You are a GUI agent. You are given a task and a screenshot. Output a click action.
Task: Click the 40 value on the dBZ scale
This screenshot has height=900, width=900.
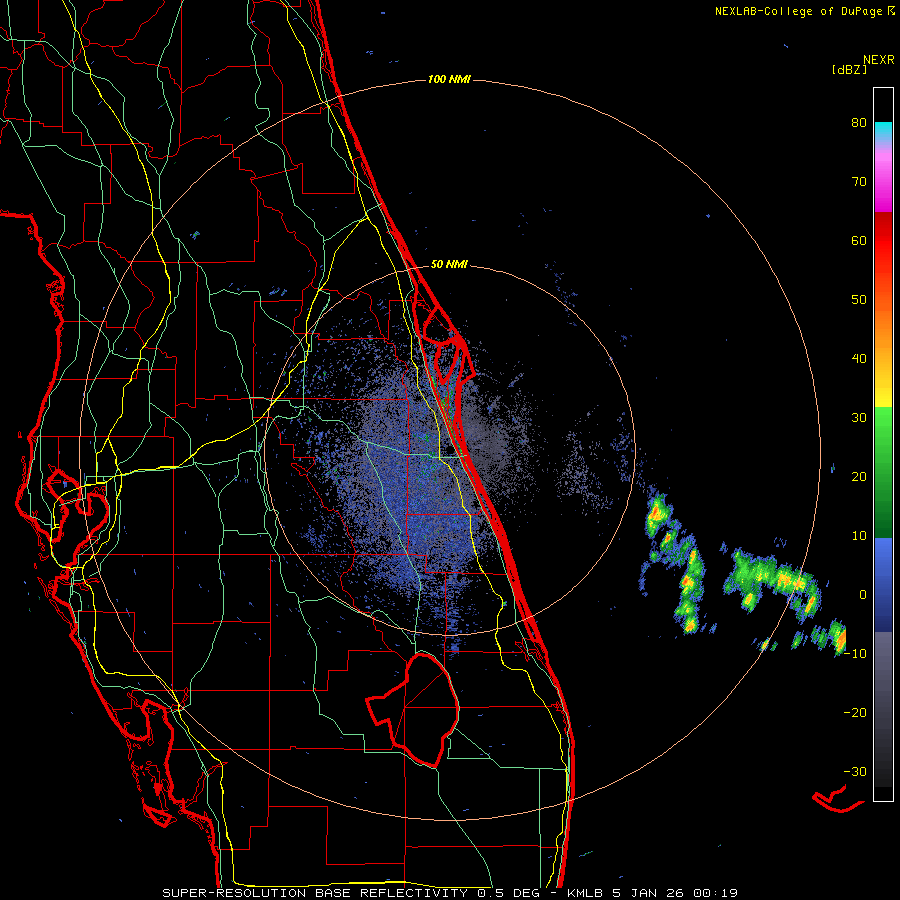coord(859,359)
